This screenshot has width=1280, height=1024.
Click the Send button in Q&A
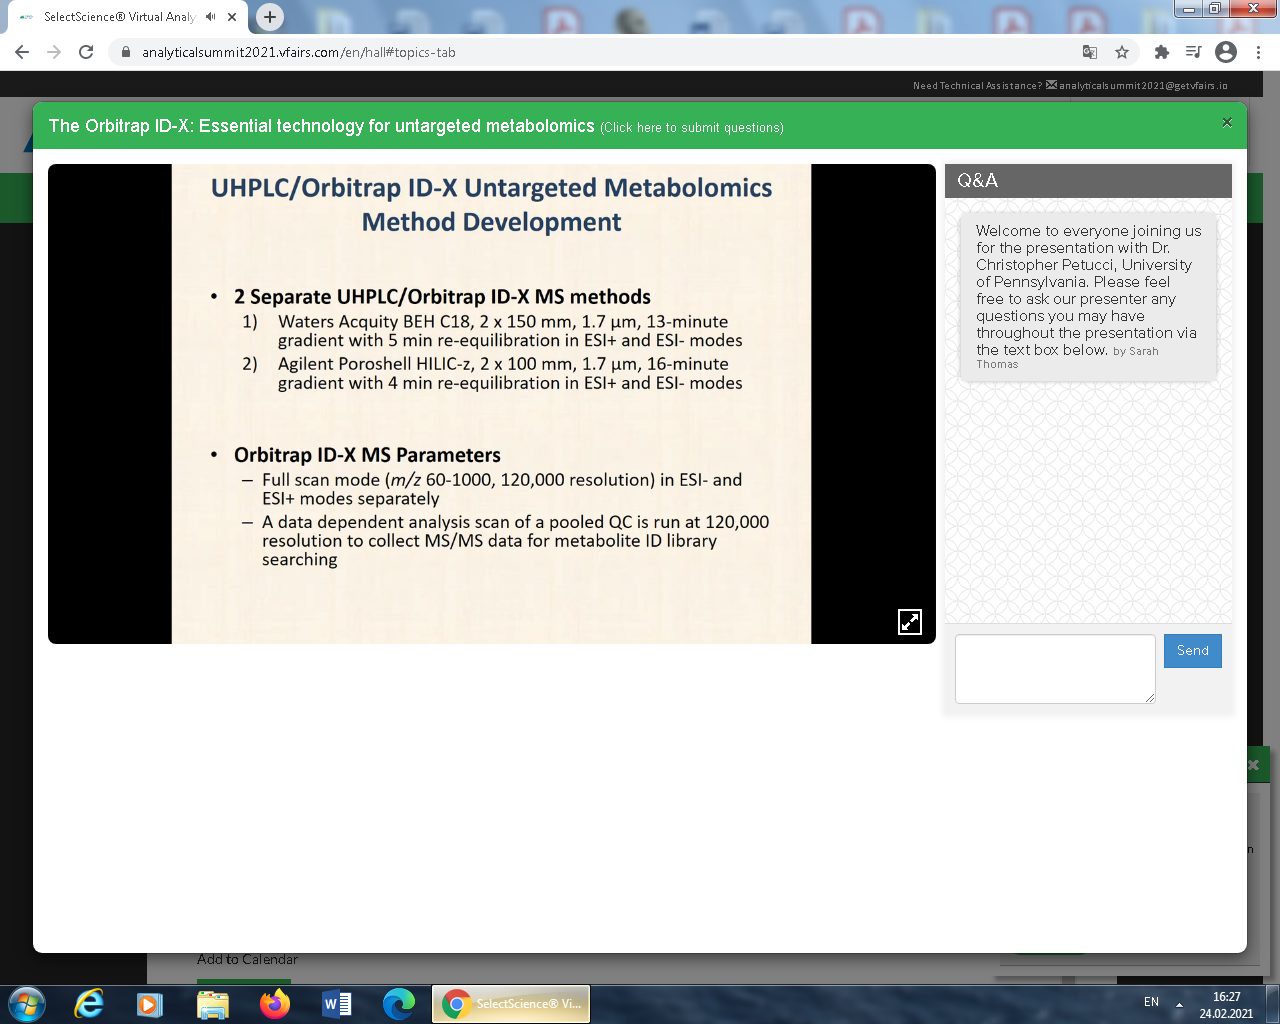(1192, 651)
